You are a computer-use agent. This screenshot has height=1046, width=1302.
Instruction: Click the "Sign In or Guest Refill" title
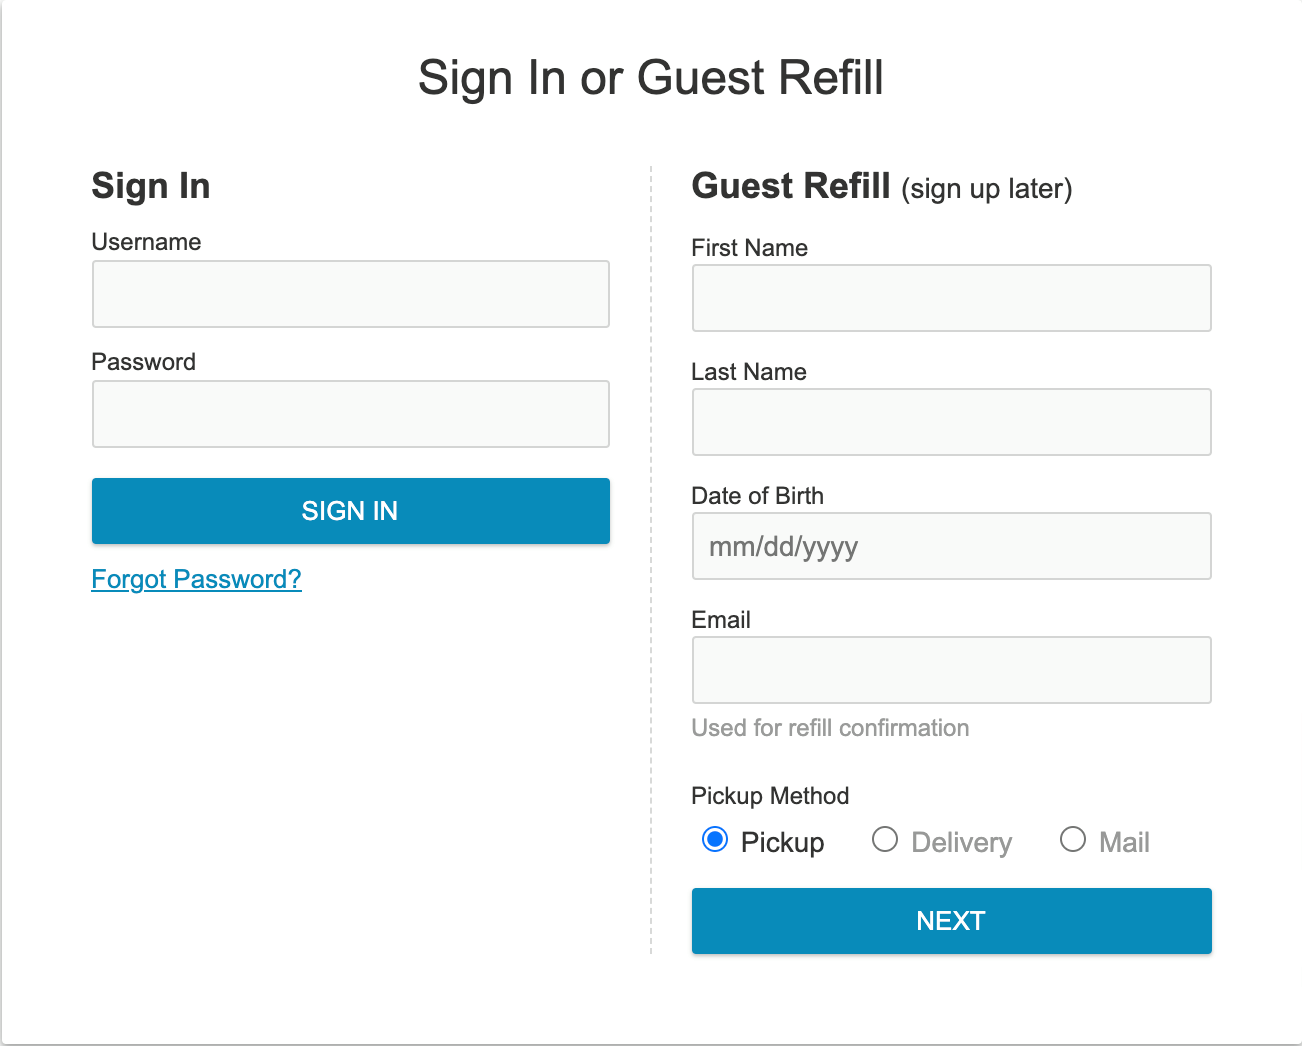pyautogui.click(x=651, y=78)
